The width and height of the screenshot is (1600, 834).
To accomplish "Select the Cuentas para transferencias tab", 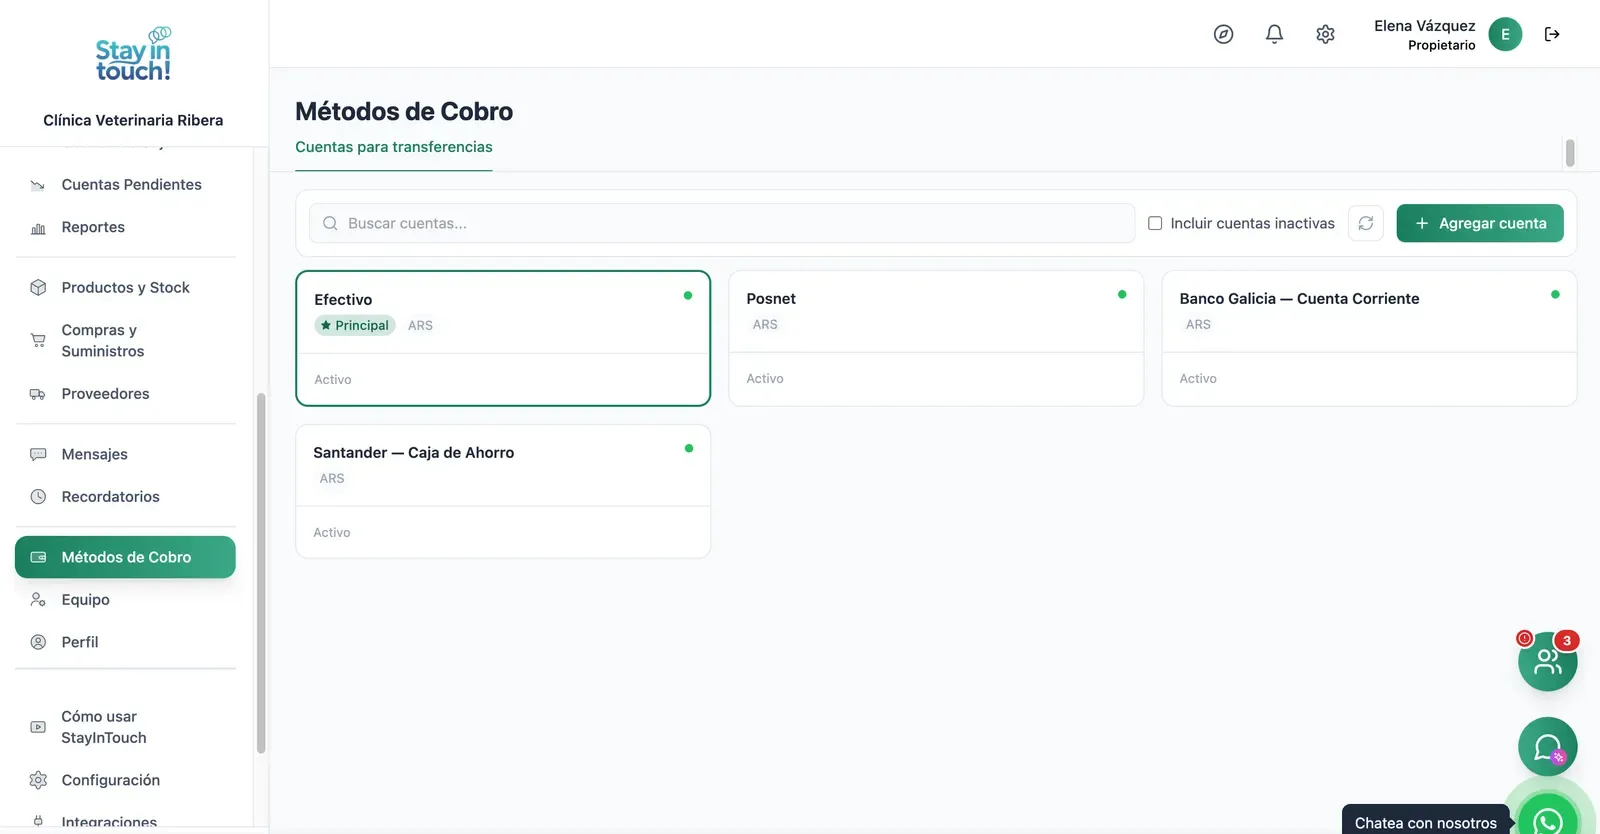I will pyautogui.click(x=394, y=147).
